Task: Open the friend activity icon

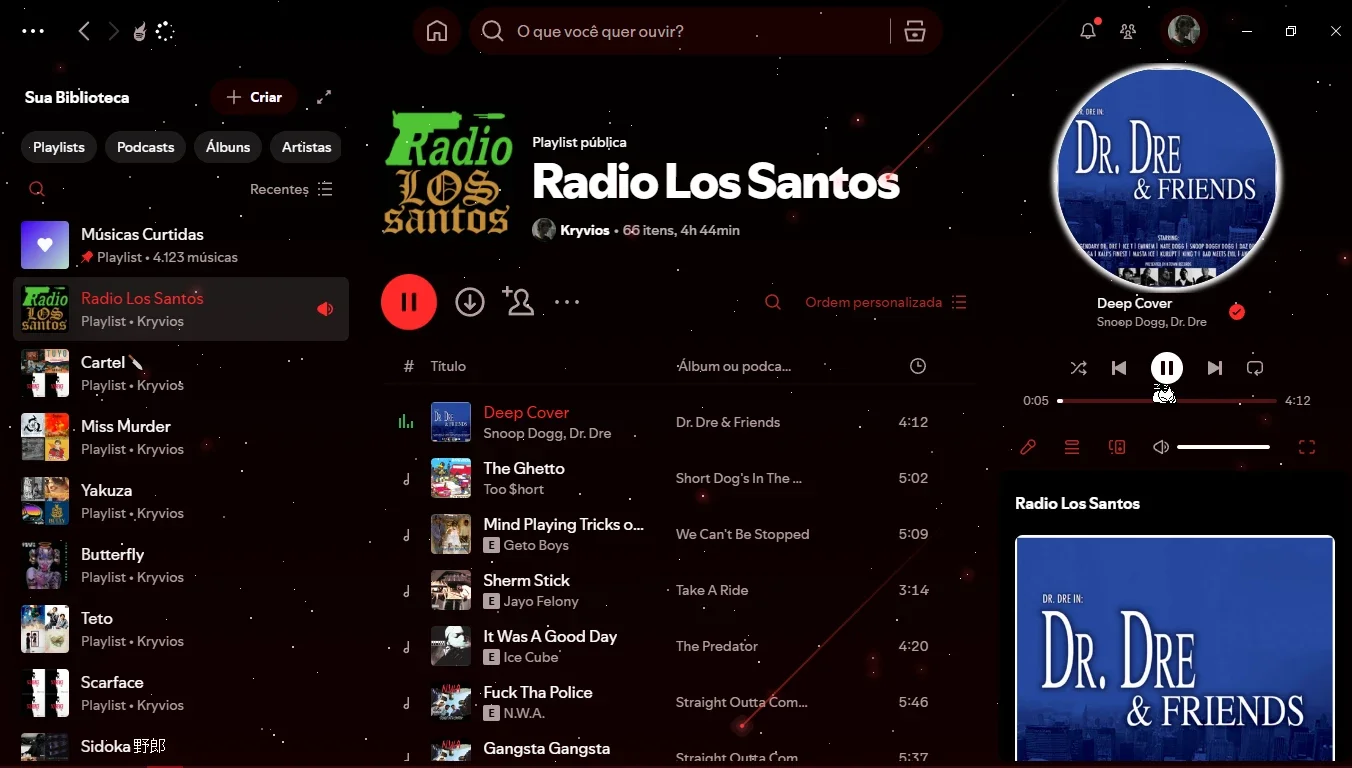Action: (x=1128, y=31)
